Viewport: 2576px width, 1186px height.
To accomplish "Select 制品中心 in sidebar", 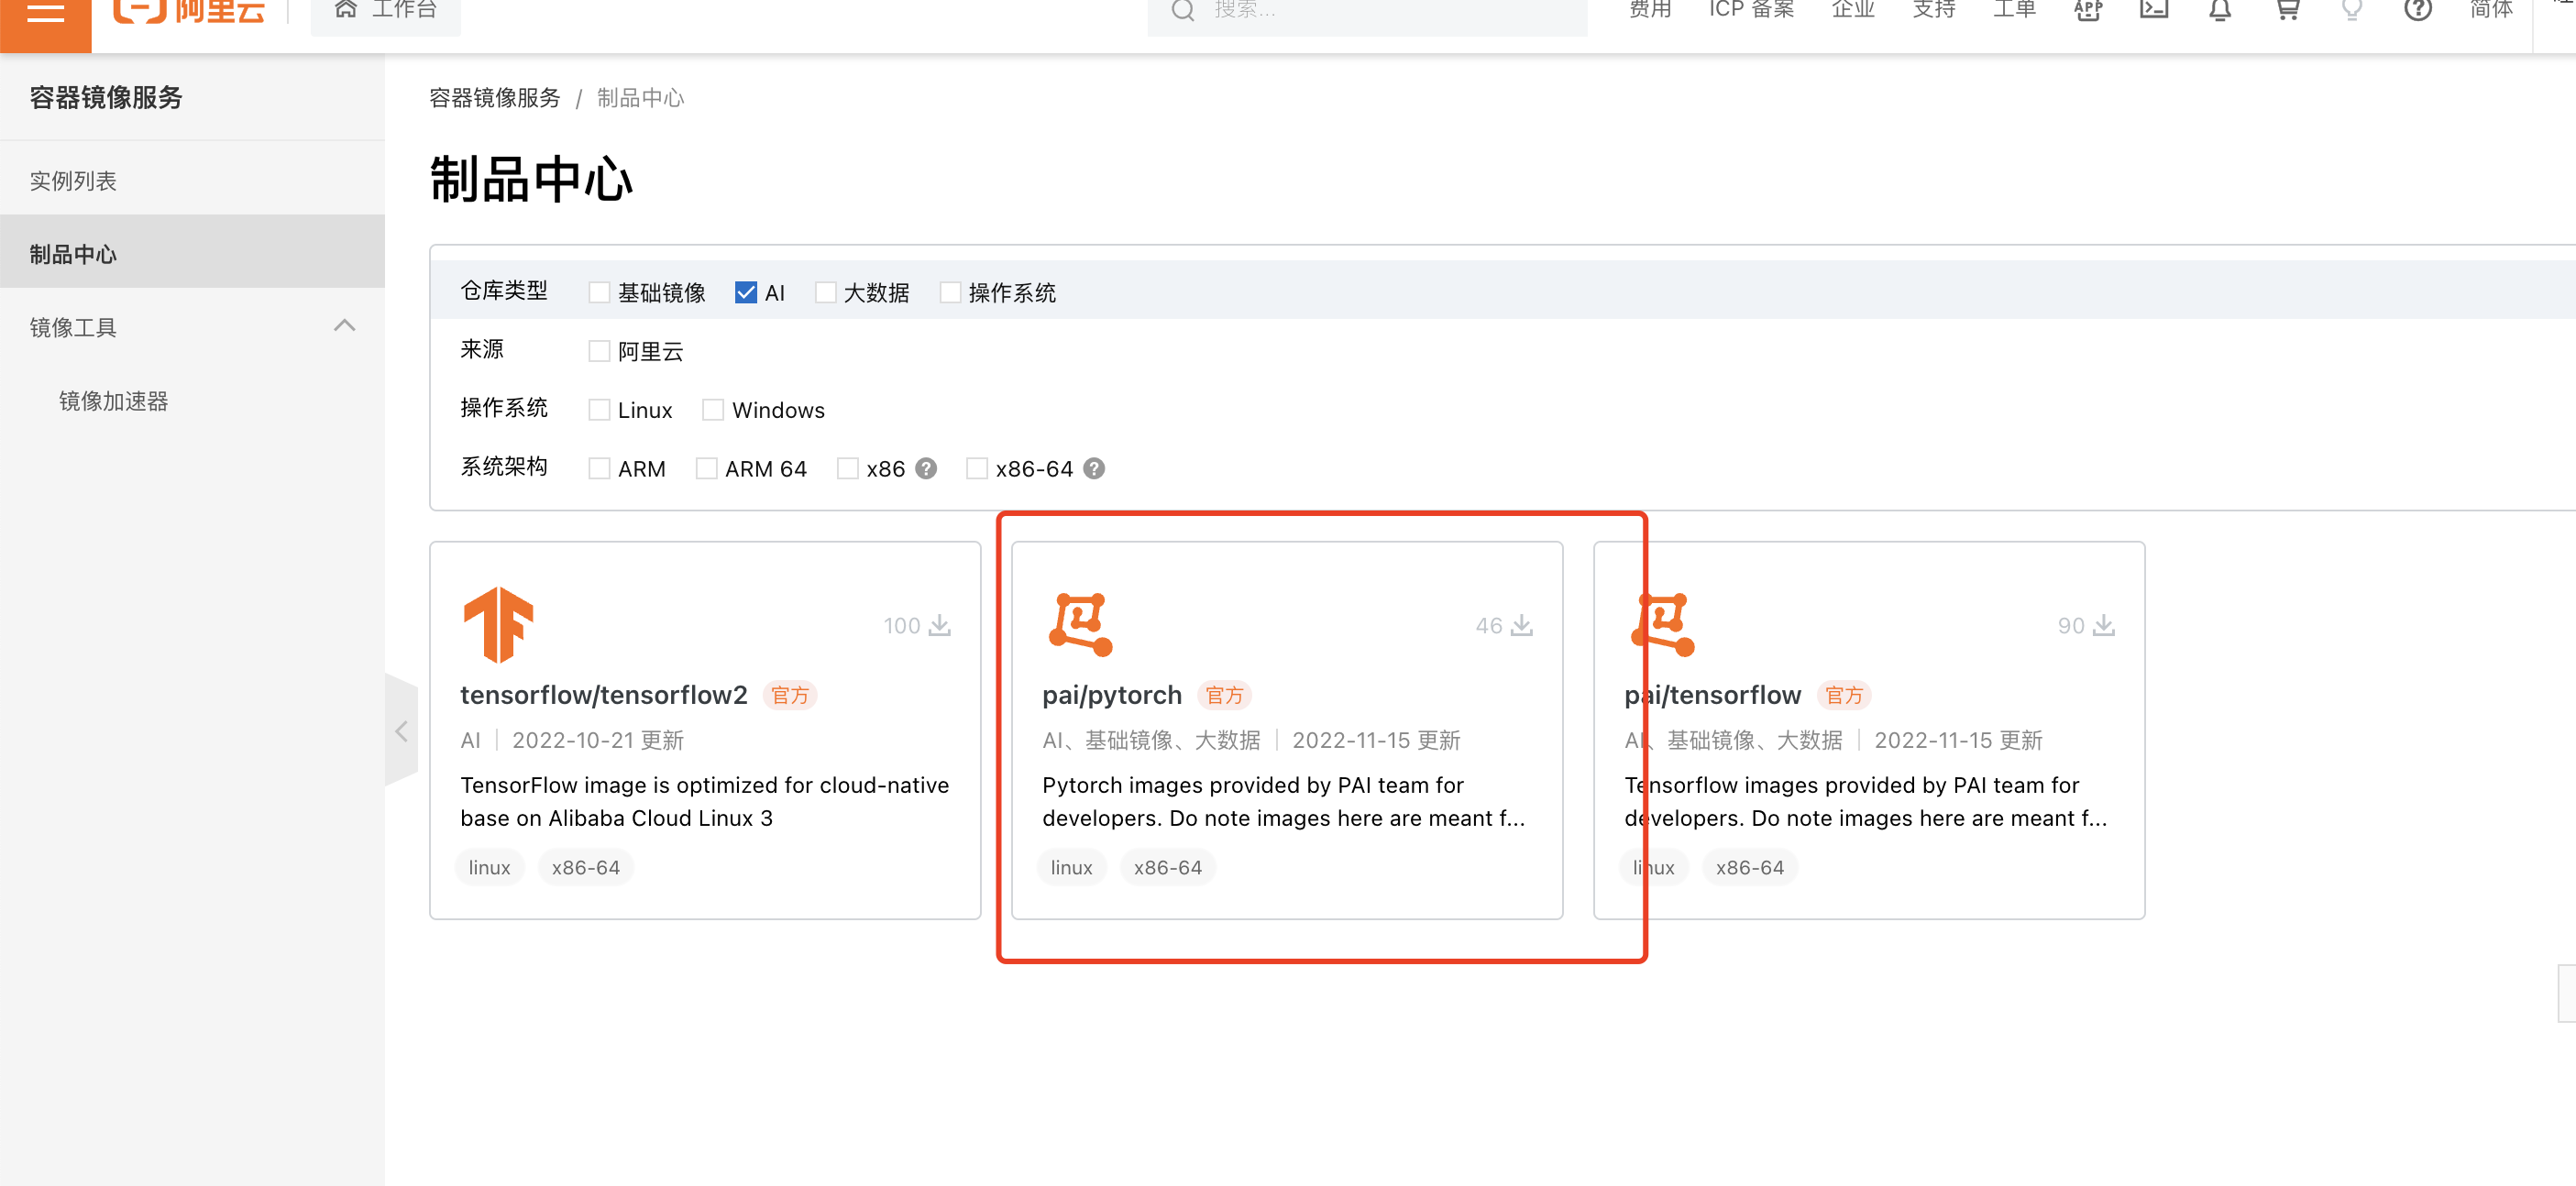I will pyautogui.click(x=192, y=254).
